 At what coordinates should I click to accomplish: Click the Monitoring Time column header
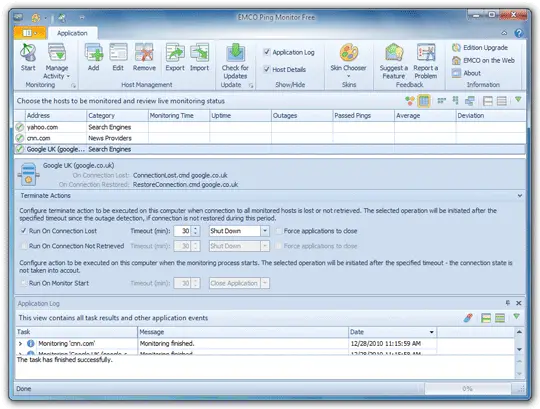(x=179, y=115)
